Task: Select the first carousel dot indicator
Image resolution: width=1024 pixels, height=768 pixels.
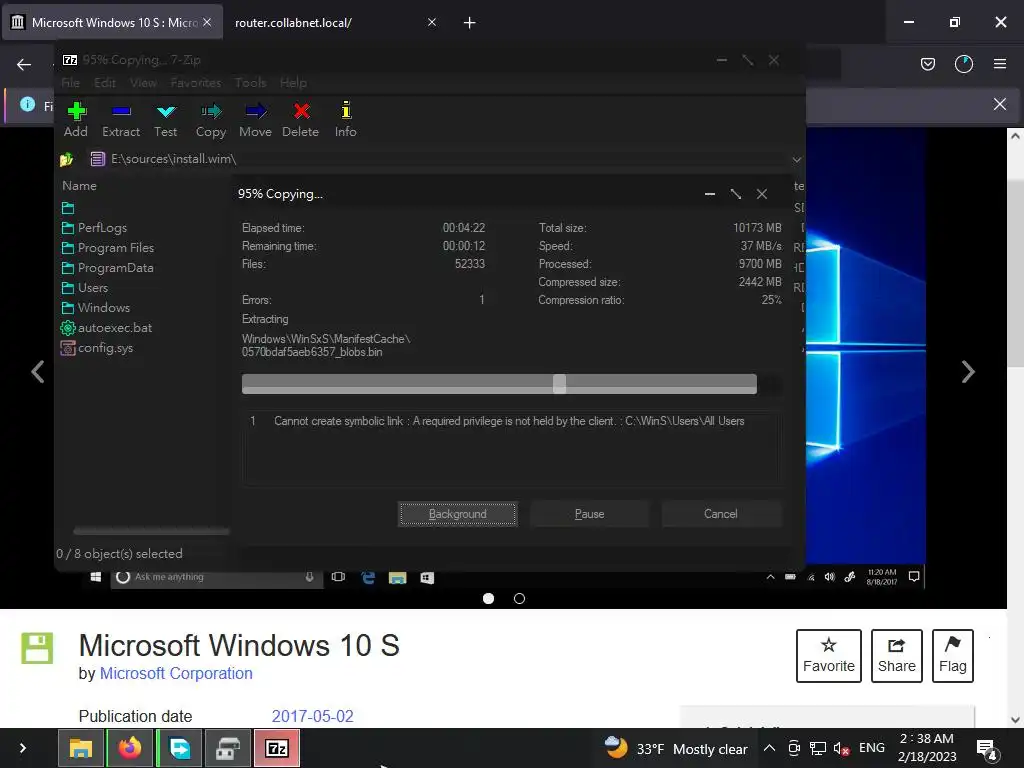Action: click(488, 598)
